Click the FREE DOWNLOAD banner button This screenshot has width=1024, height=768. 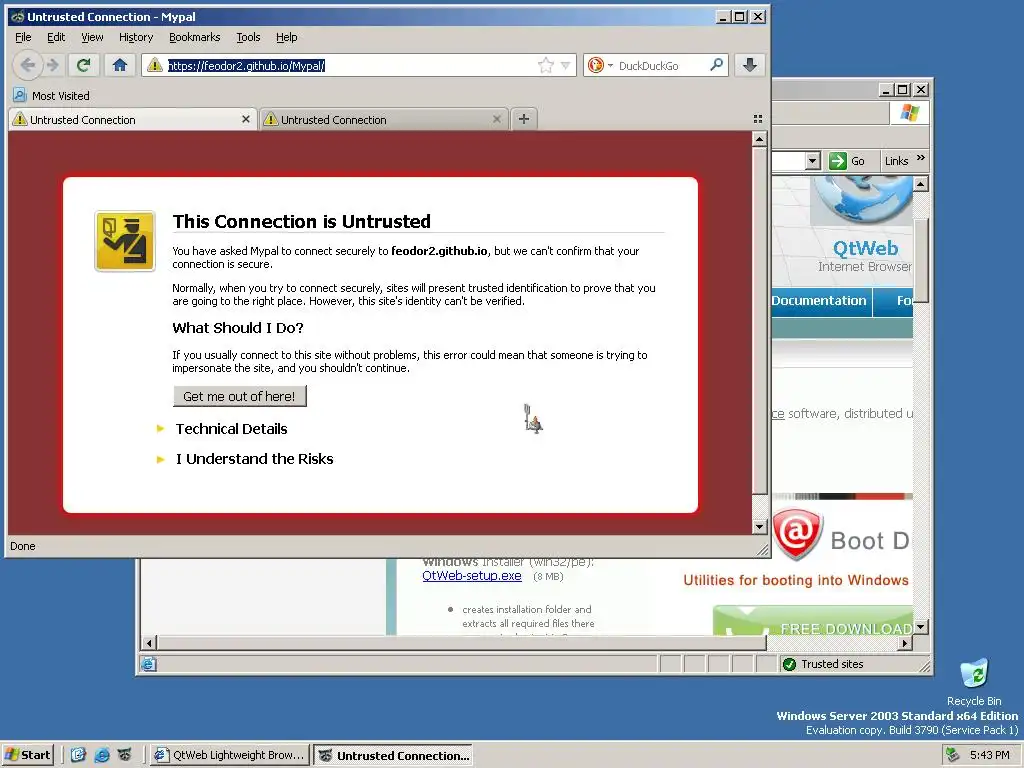(813, 620)
